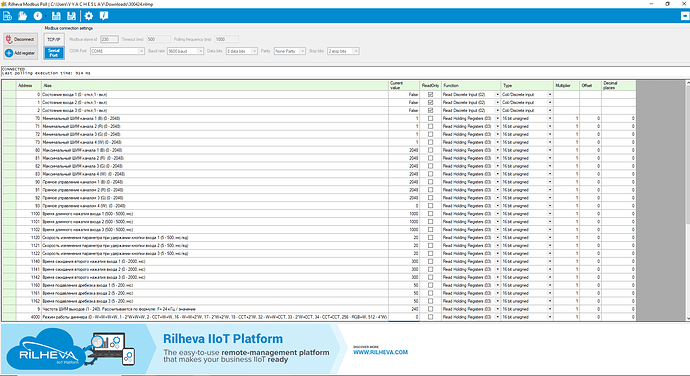Open the WWW.RILHEVA.COM link

point(380,352)
